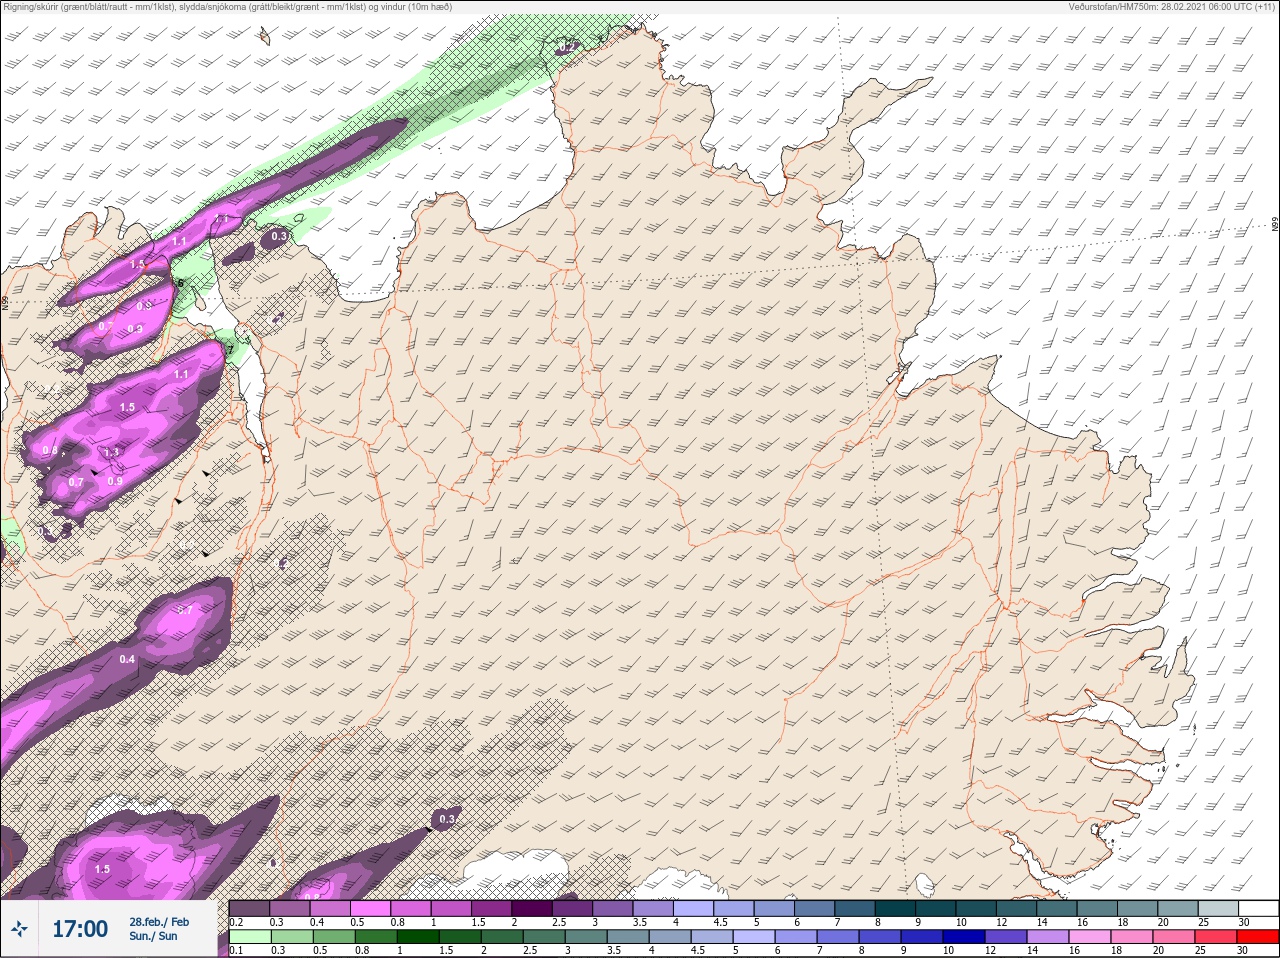Click the white snow swatch after 30
The image size is (1280, 958).
pyautogui.click(x=1258, y=908)
